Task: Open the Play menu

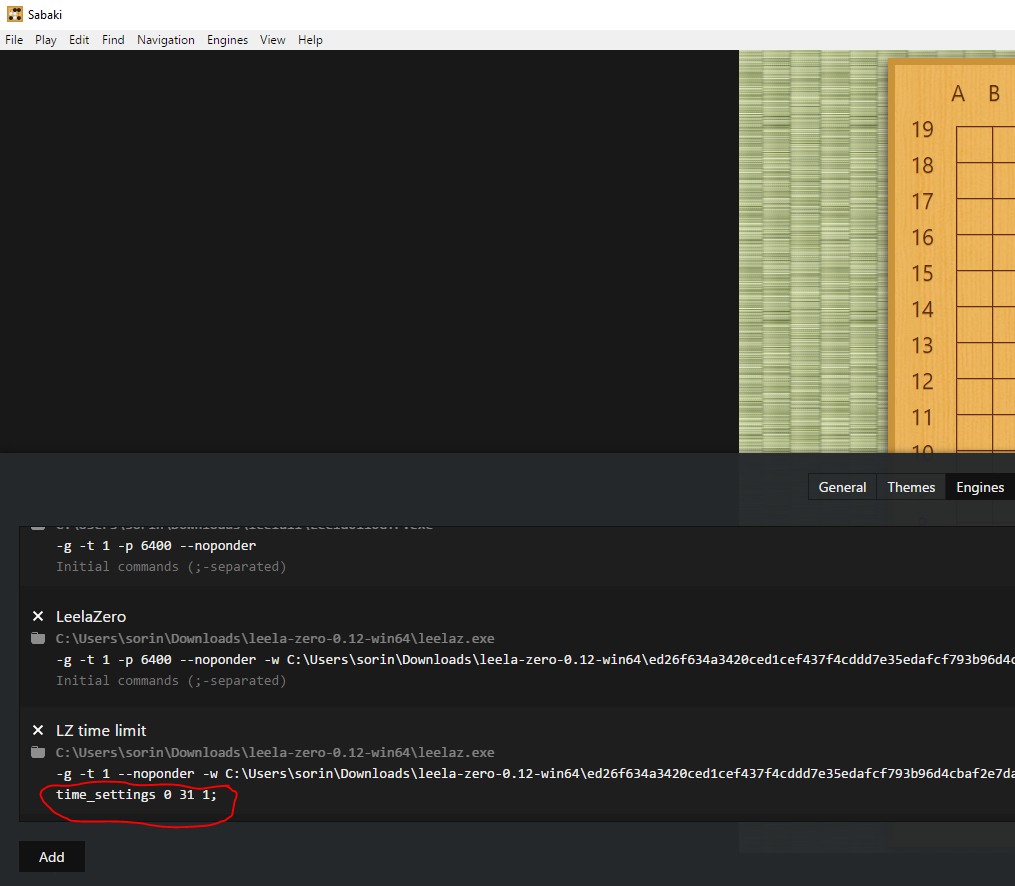Action: [45, 40]
